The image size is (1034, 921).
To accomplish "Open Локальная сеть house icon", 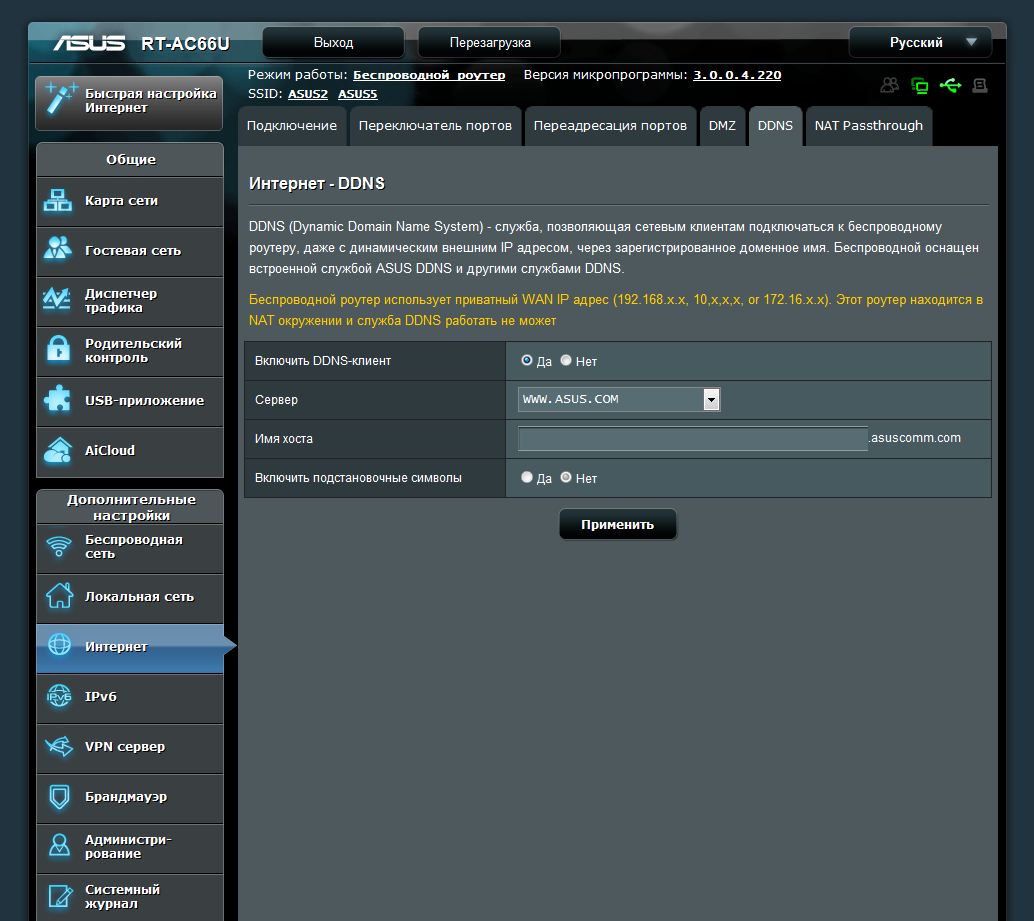I will click(59, 596).
